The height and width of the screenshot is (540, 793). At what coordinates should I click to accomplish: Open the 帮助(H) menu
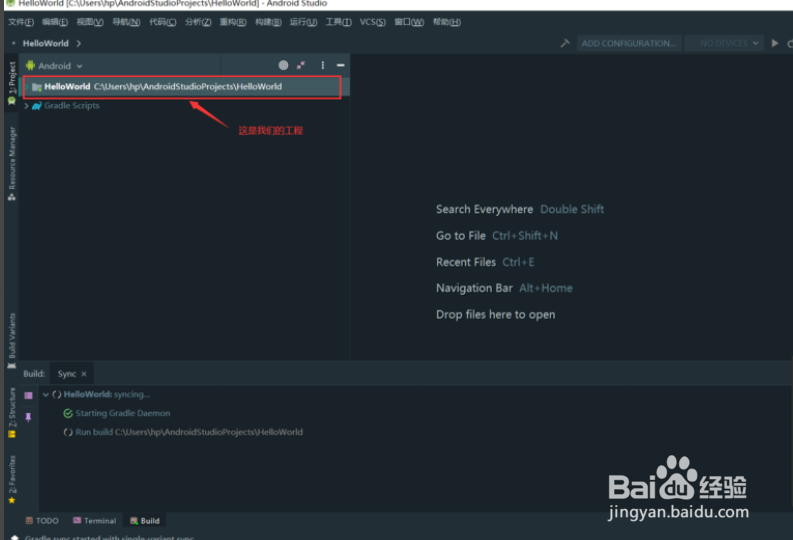446,22
